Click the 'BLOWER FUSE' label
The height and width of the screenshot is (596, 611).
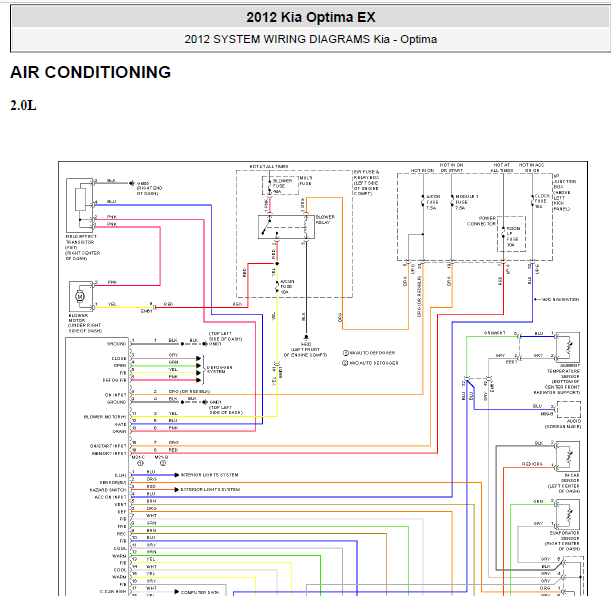click(282, 186)
